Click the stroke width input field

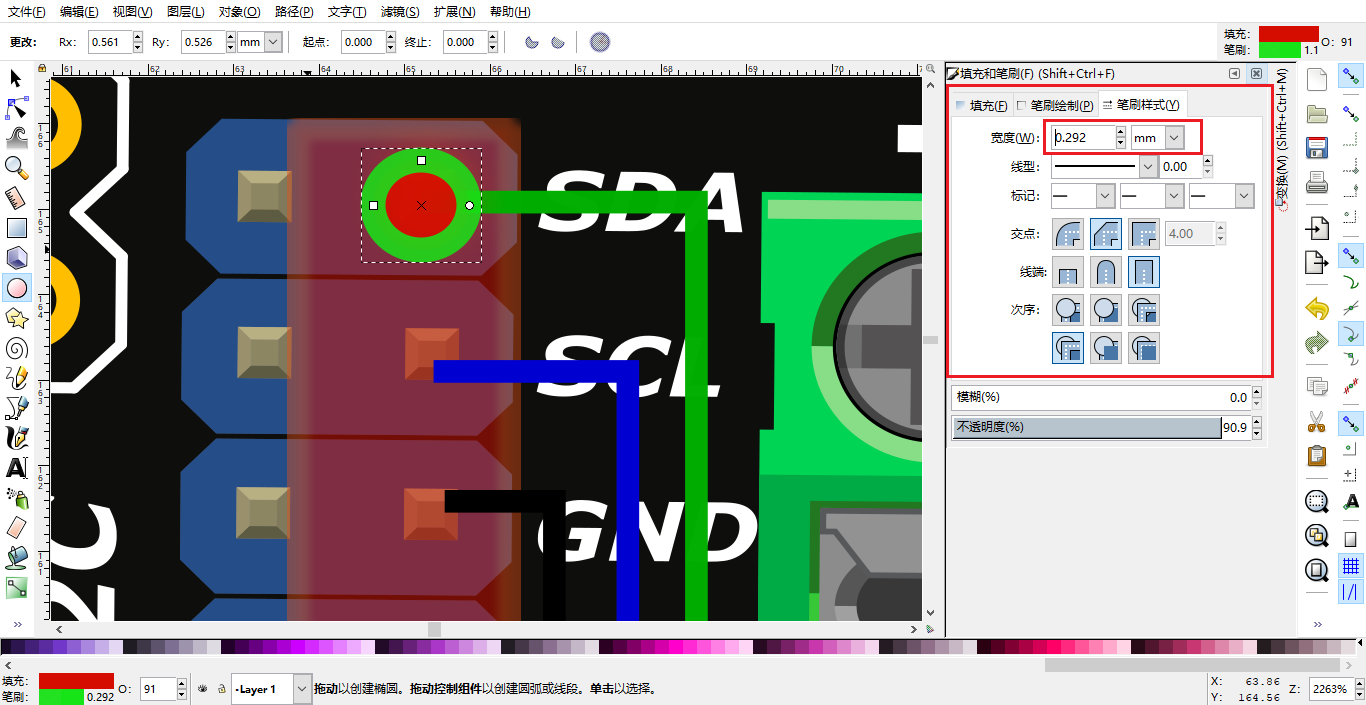click(x=1084, y=138)
